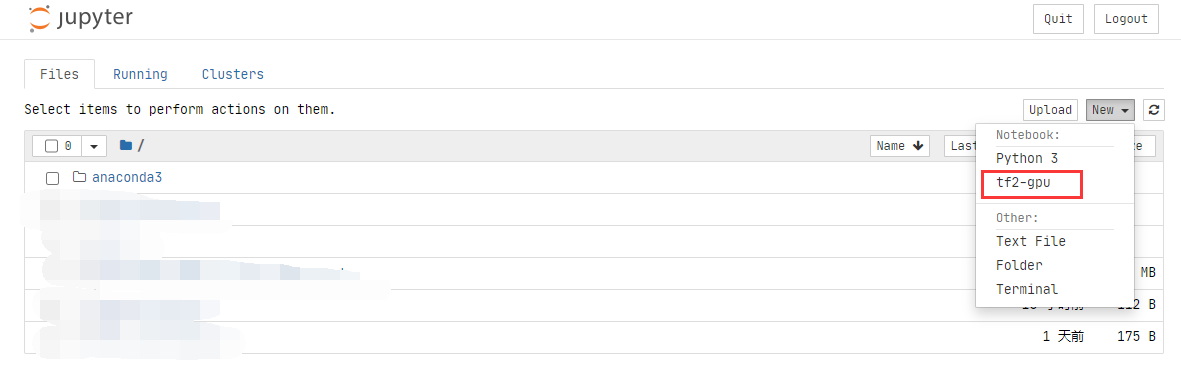Switch to the Clusters tab

[233, 74]
